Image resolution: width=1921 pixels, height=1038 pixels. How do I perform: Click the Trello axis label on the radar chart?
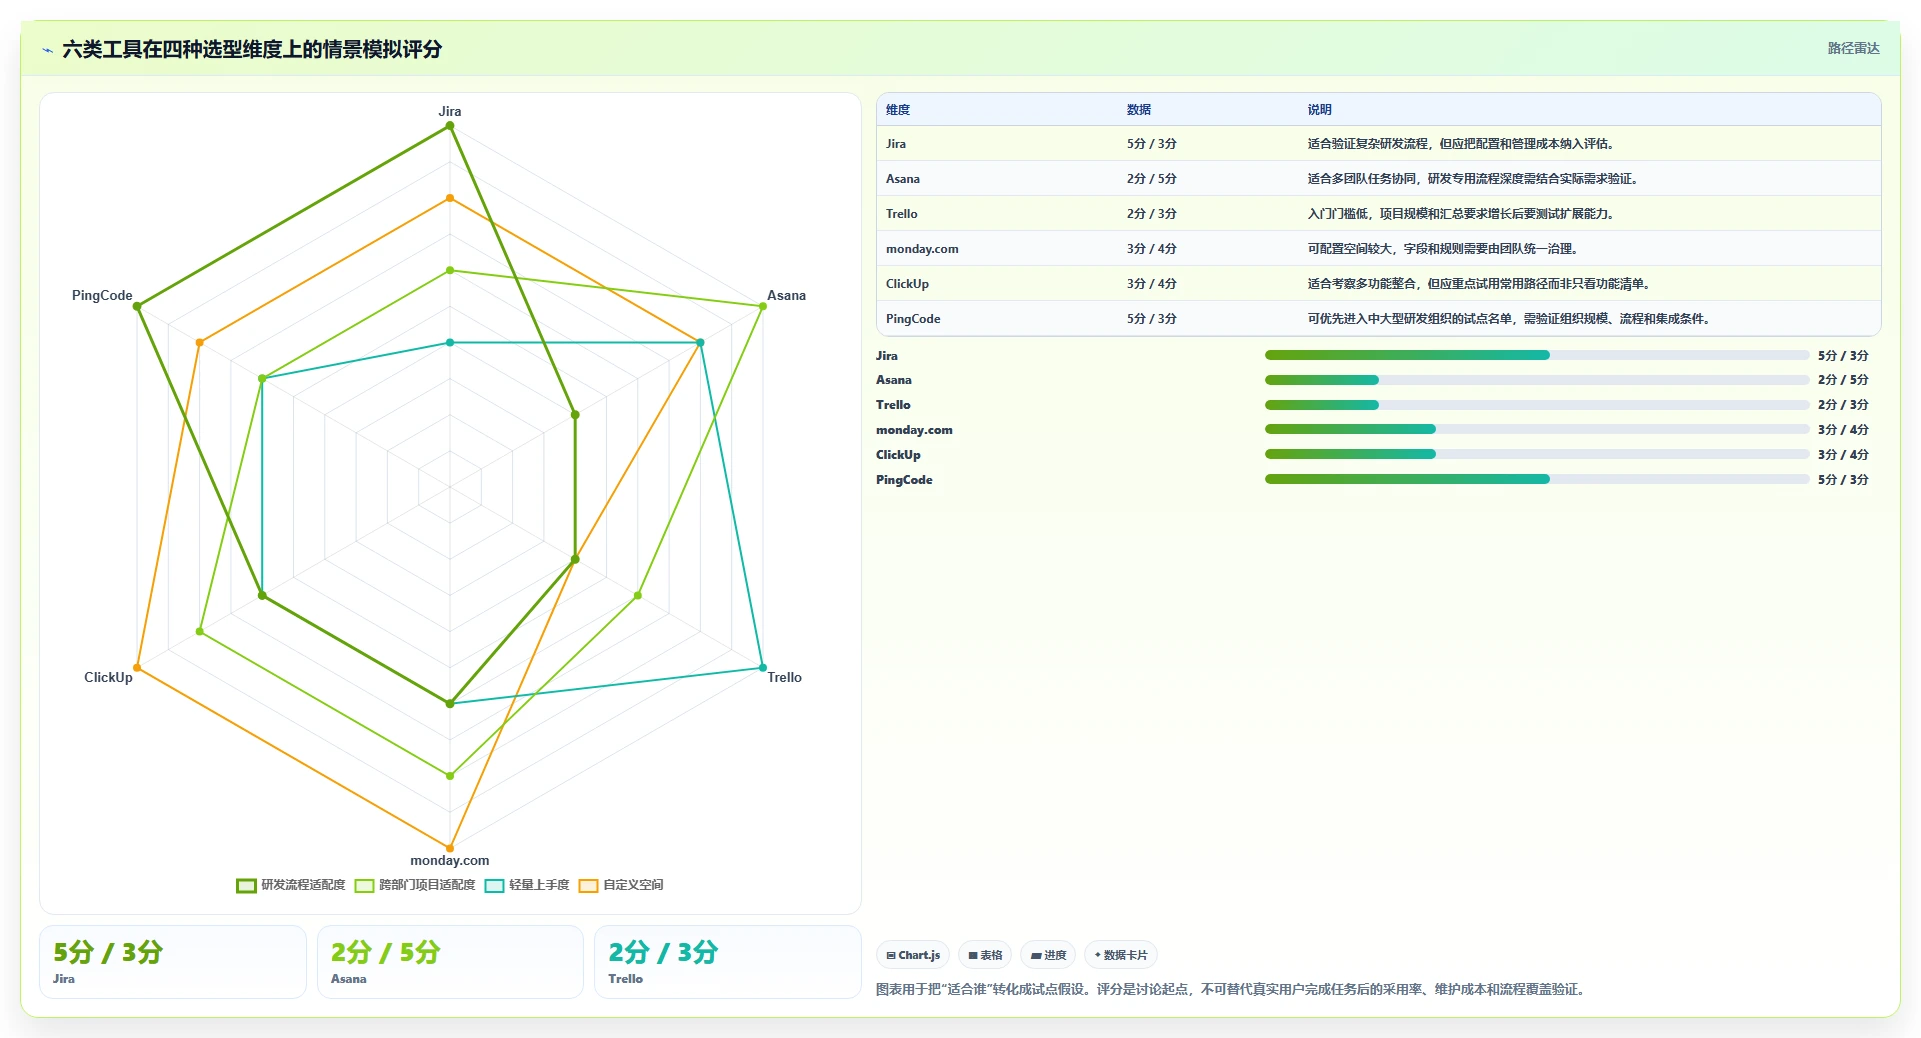(x=785, y=677)
